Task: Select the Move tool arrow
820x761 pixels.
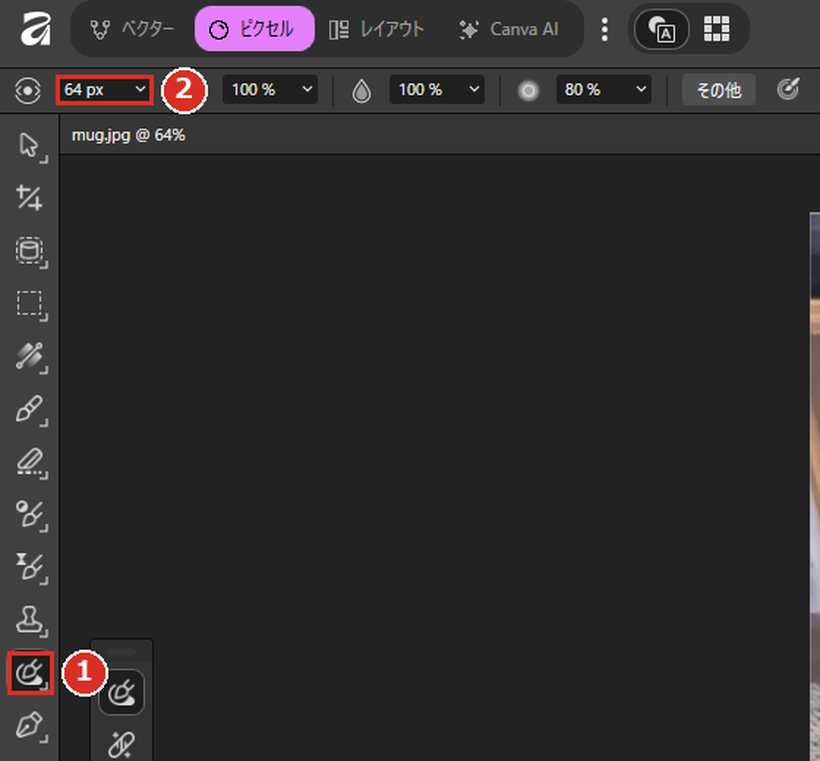Action: coord(30,146)
